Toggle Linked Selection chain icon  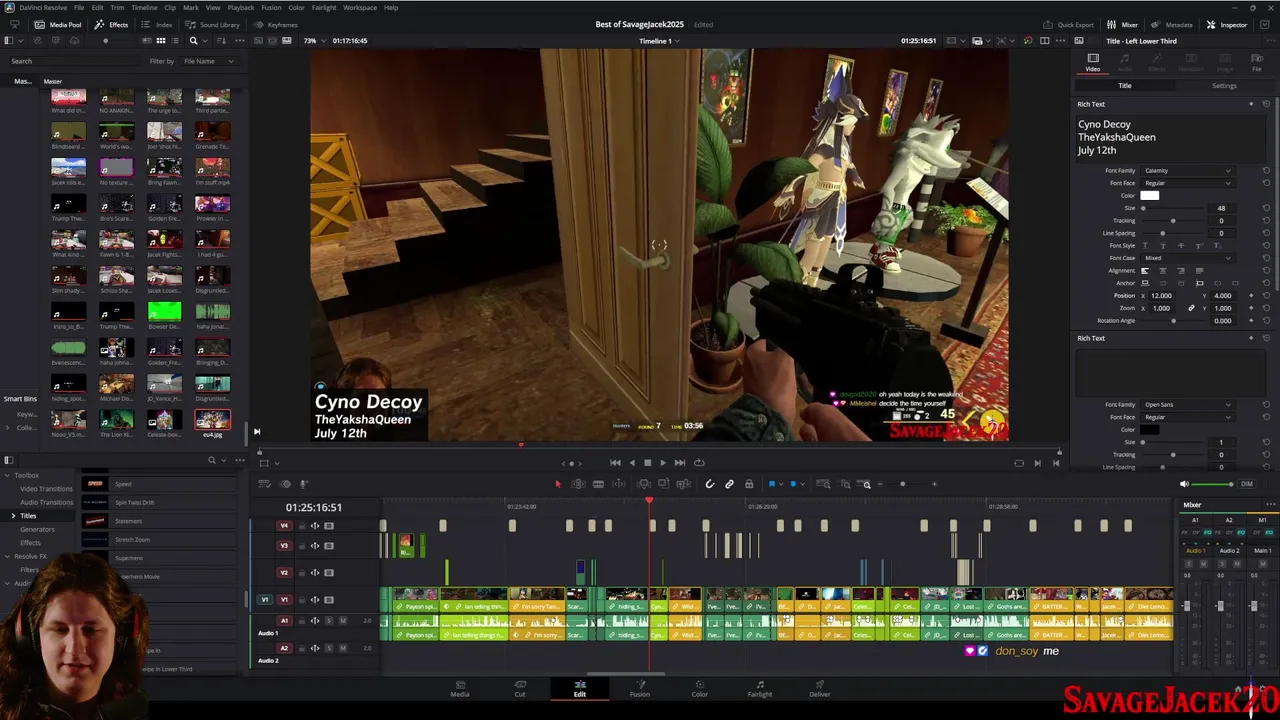729,484
